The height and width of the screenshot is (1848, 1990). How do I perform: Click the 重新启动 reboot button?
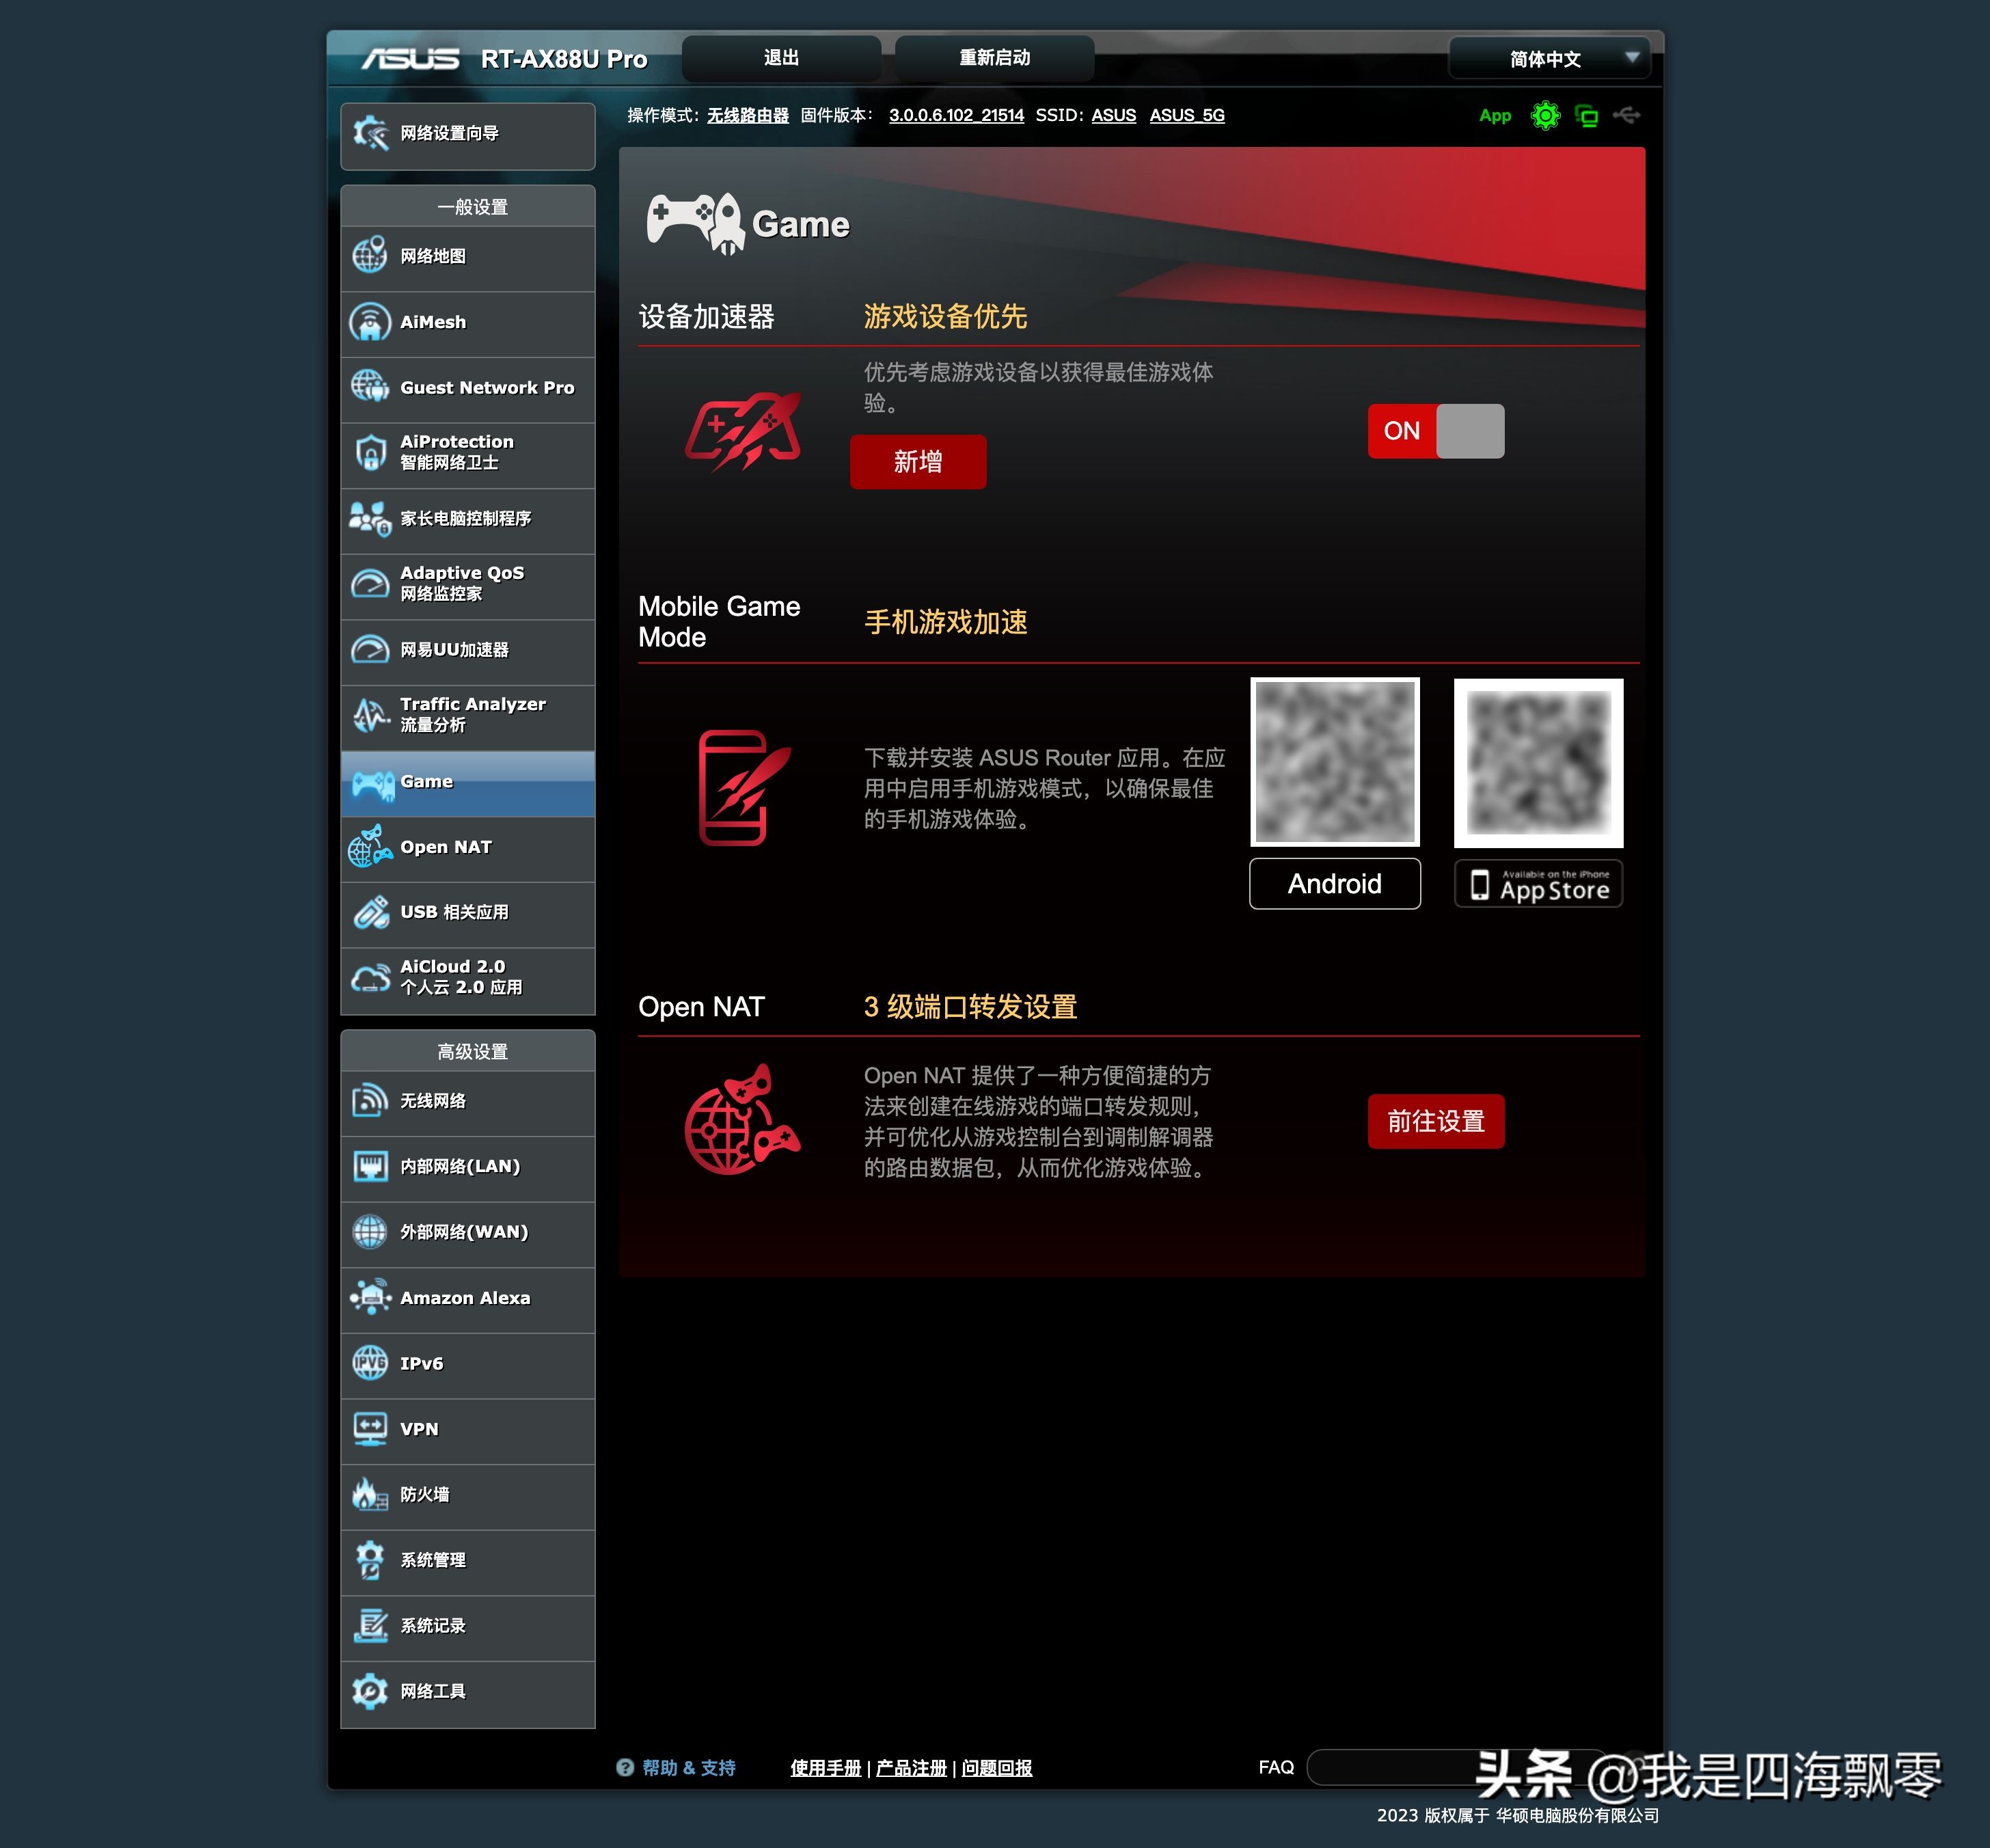[994, 58]
